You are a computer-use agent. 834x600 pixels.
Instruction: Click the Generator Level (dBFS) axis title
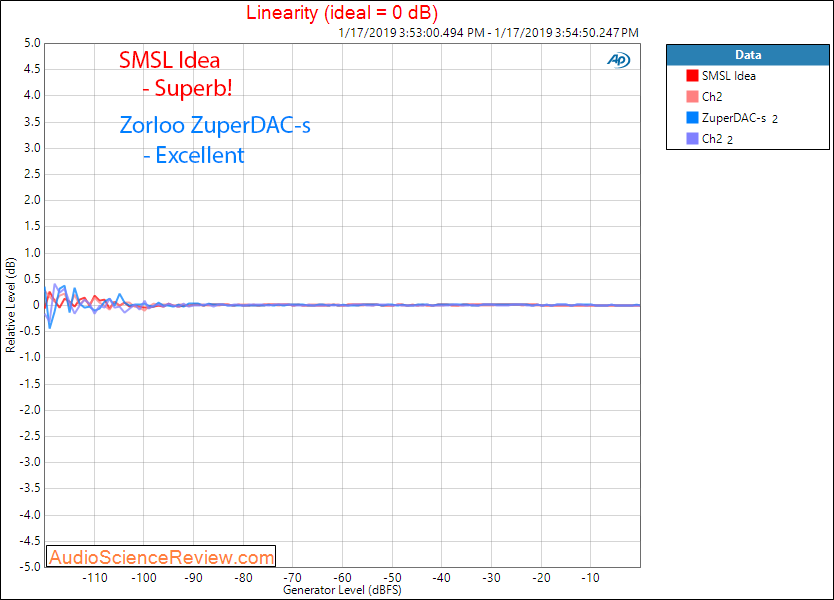(x=342, y=590)
